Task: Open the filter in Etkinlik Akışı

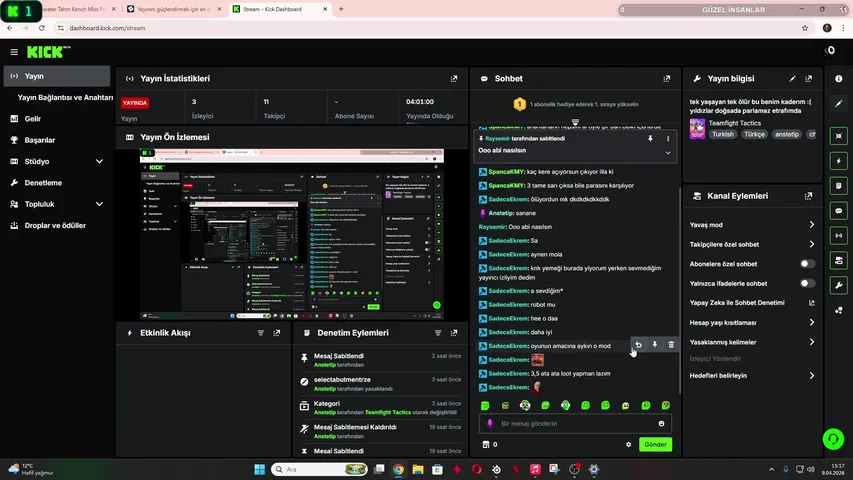Action: 261,333
